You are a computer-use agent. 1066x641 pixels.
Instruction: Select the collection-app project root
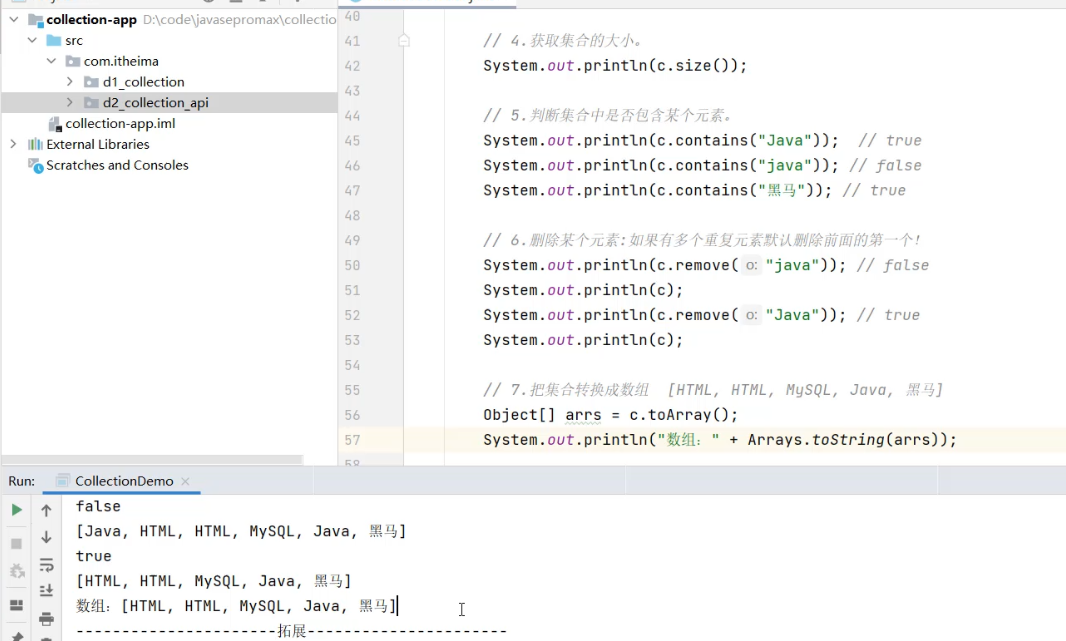click(x=91, y=20)
